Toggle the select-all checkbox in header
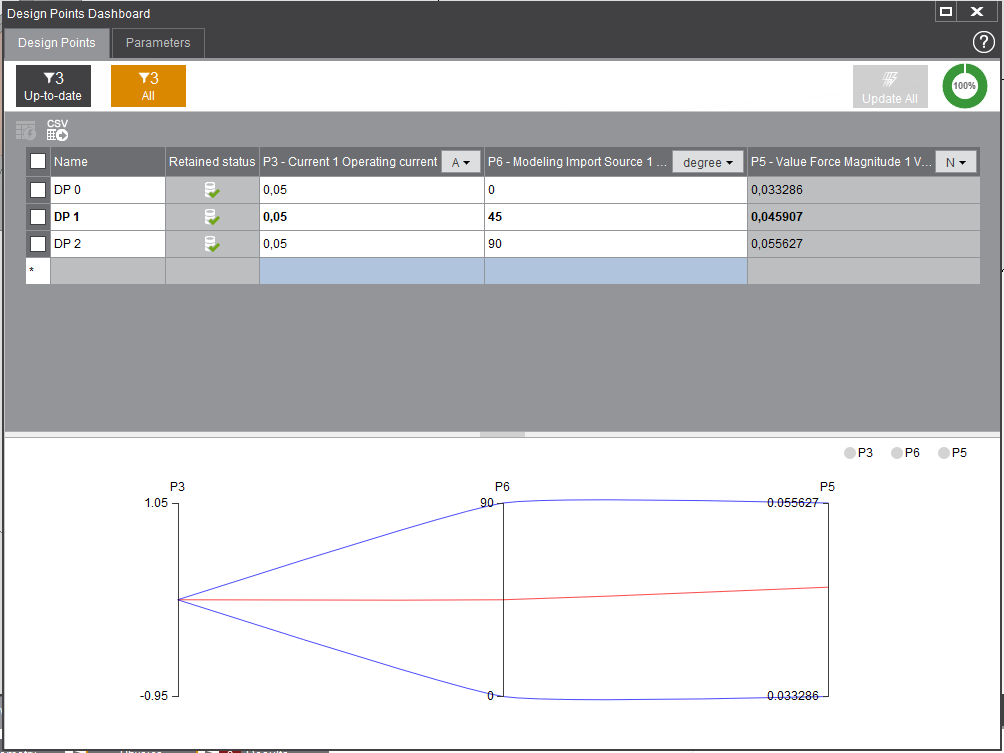This screenshot has height=753, width=1004. (38, 161)
